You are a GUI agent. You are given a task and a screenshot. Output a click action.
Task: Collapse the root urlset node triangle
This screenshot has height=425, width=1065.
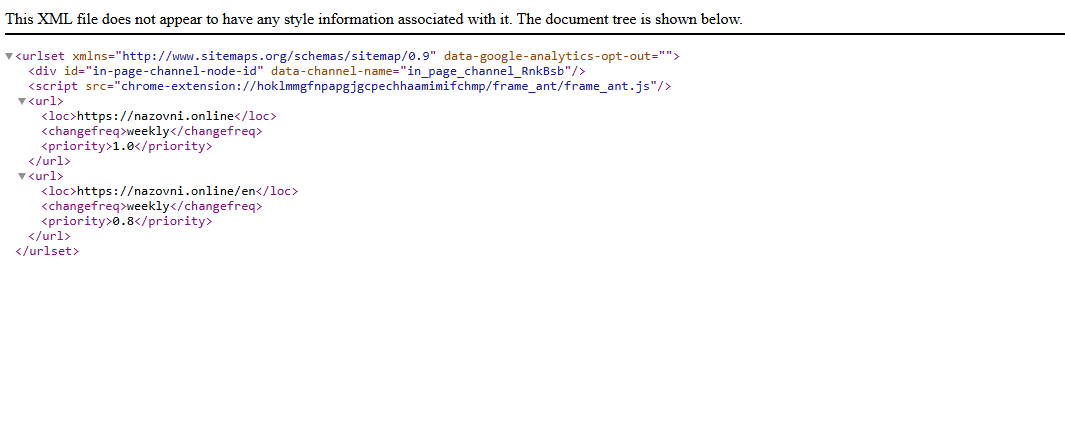tap(9, 56)
